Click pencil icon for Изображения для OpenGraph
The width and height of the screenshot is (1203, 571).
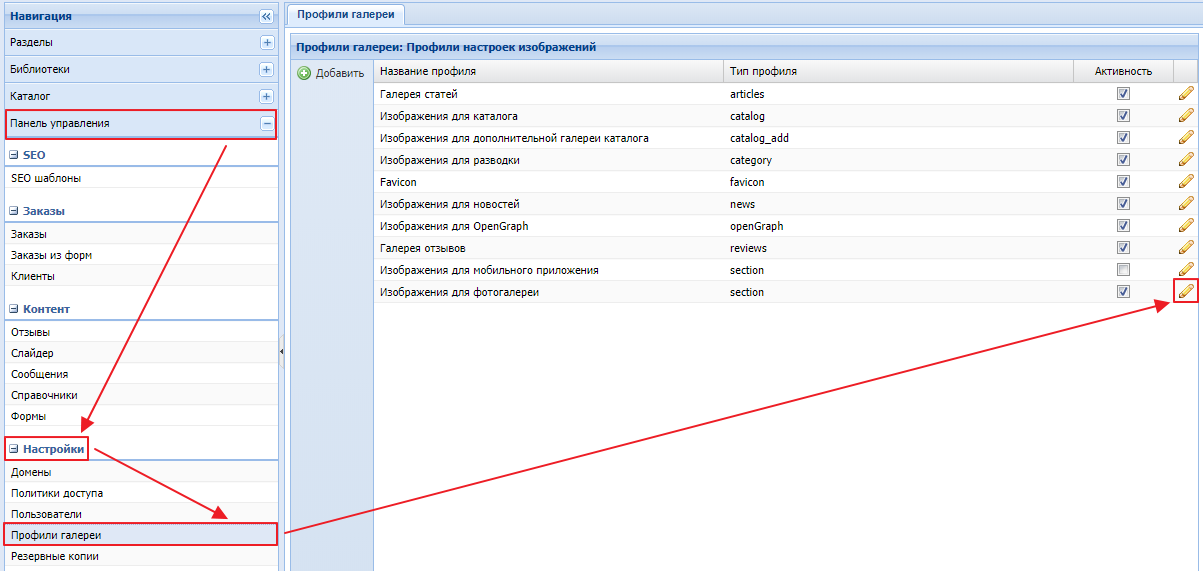(x=1186, y=226)
